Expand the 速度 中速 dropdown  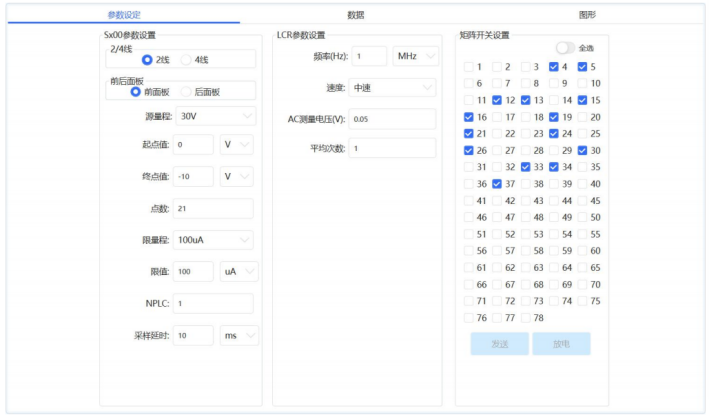click(x=392, y=88)
